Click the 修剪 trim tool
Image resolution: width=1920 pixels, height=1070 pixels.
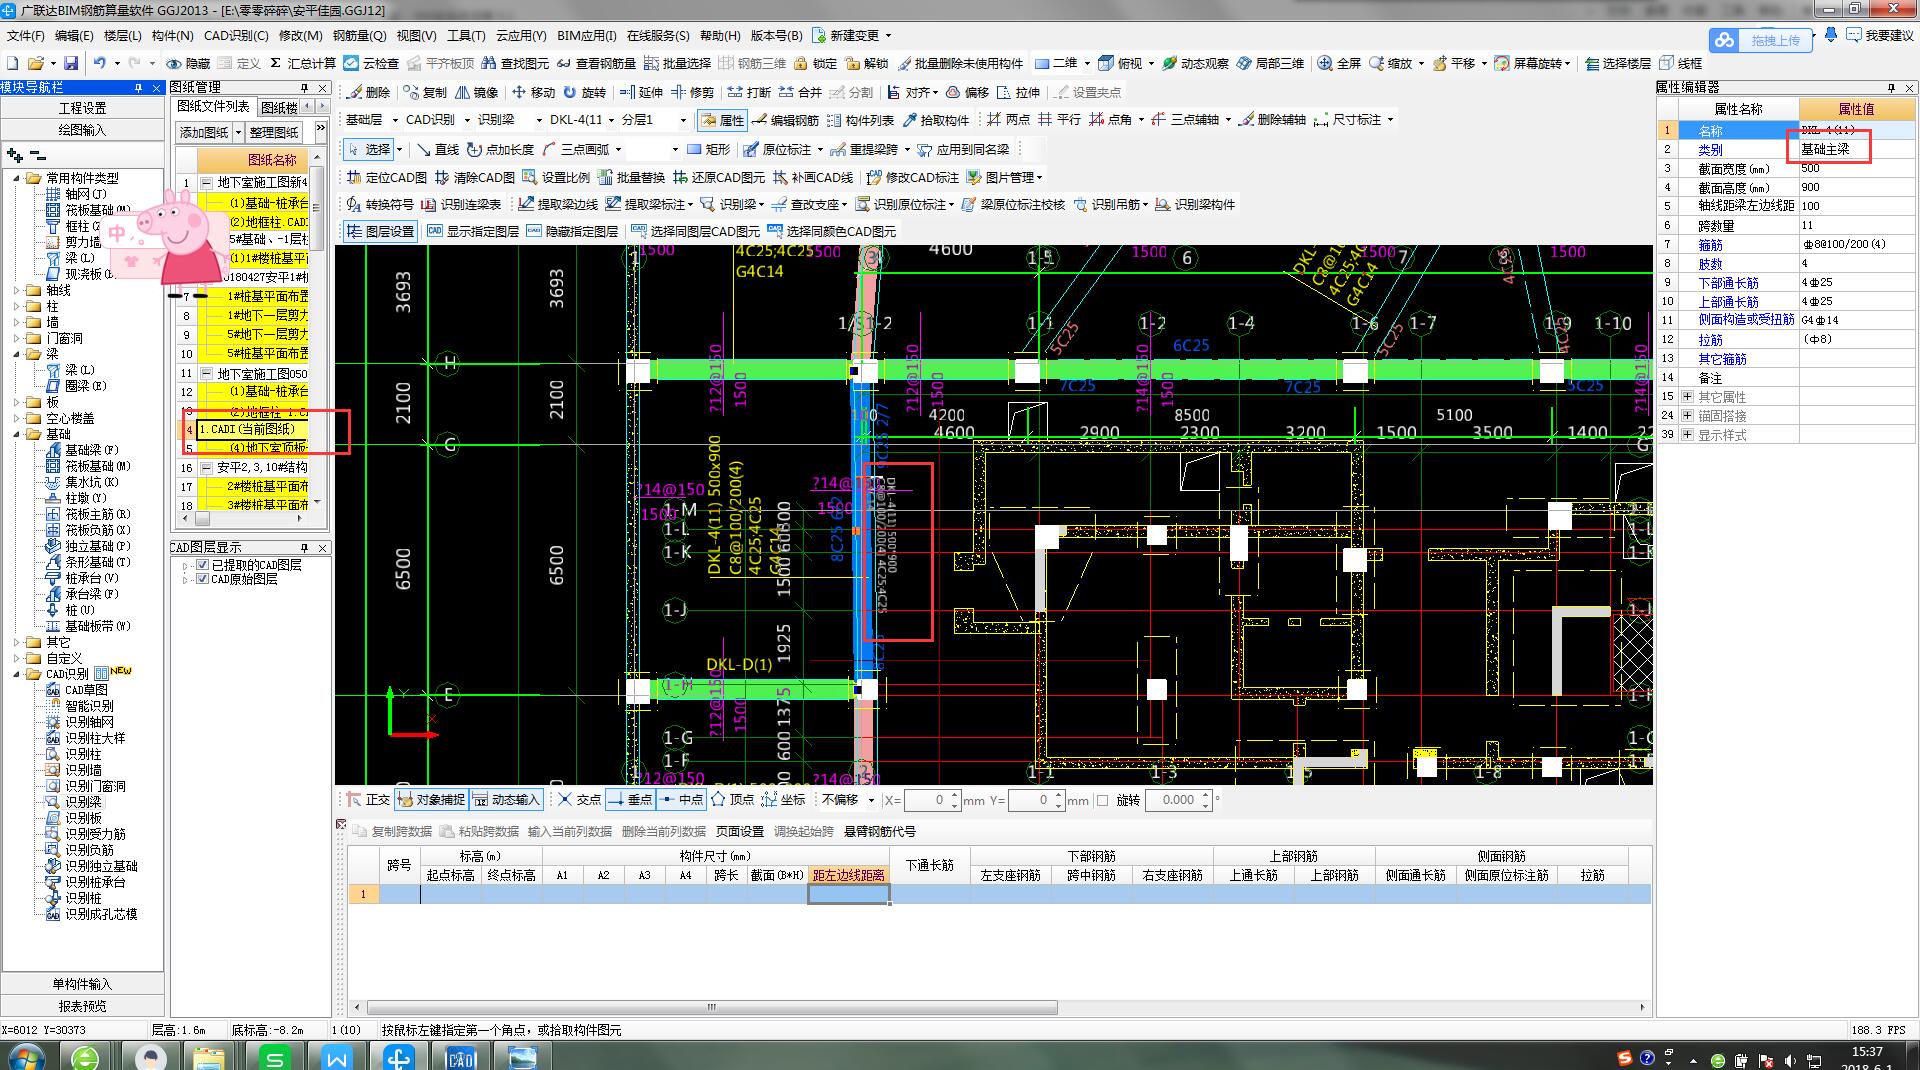tap(692, 92)
